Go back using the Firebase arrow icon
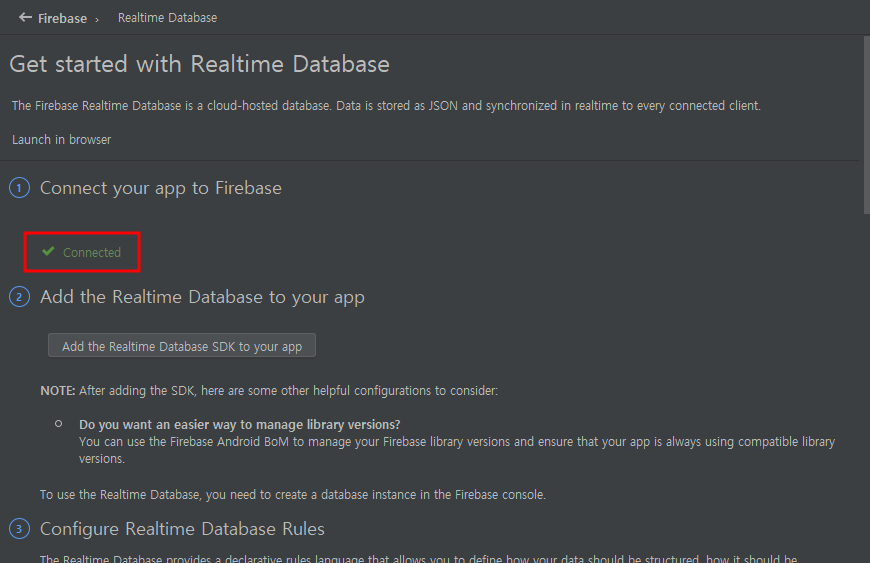This screenshot has height=563, width=870. coord(25,18)
